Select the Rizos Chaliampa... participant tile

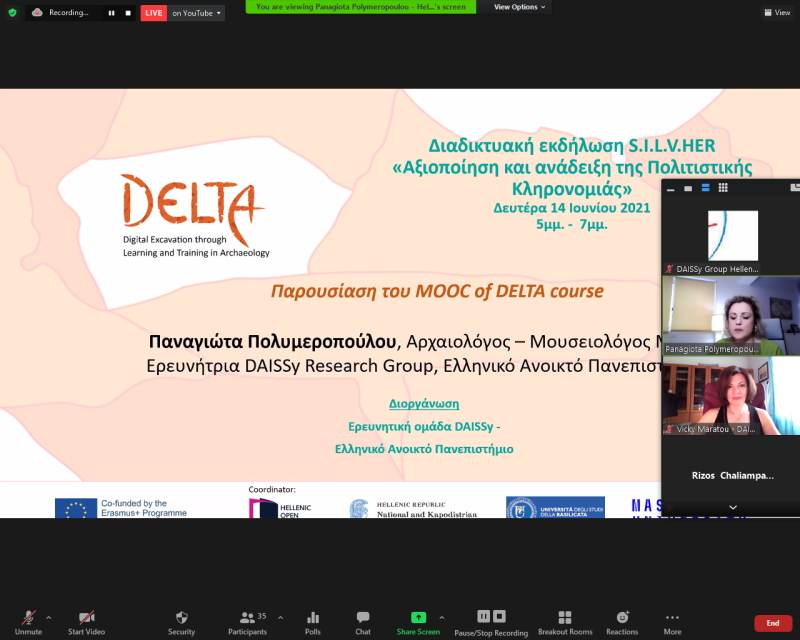pos(733,476)
